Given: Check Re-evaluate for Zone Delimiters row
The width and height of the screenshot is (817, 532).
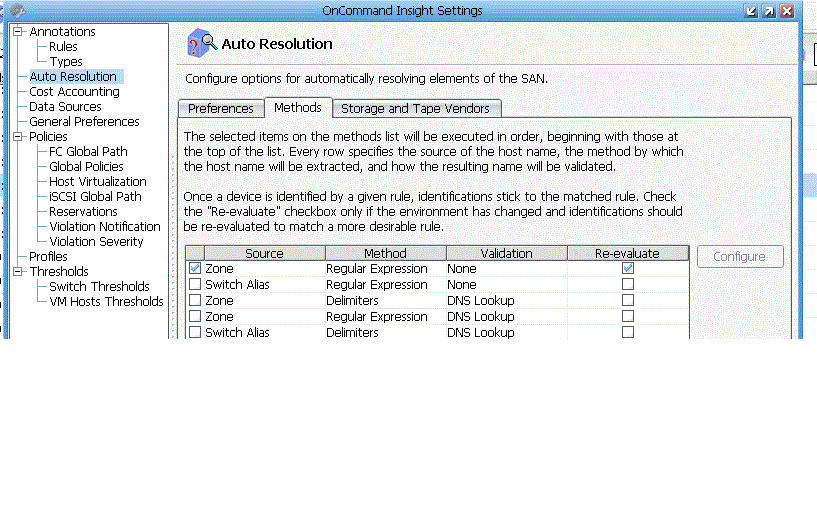Looking at the screenshot, I should point(628,301).
